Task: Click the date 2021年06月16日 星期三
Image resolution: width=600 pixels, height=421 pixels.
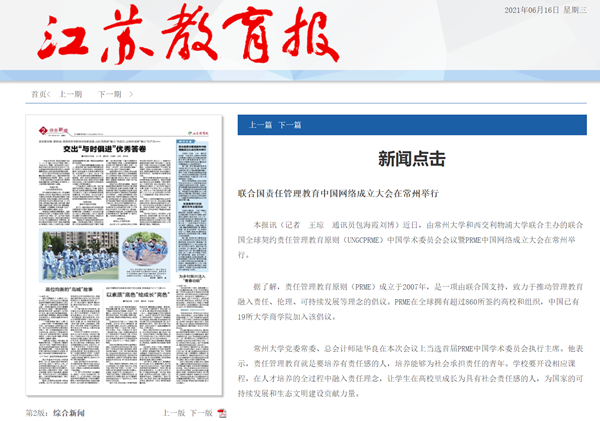Action: pos(548,9)
